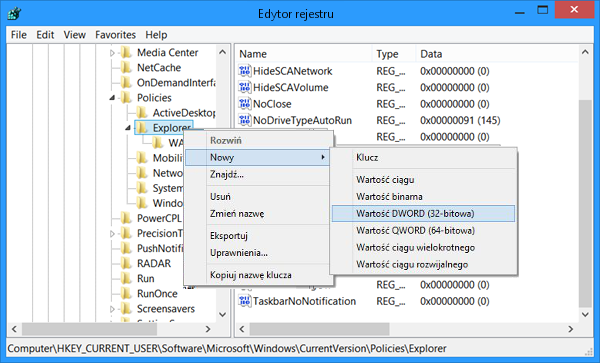
Task: Collapse the Explorer key
Action: click(x=128, y=128)
